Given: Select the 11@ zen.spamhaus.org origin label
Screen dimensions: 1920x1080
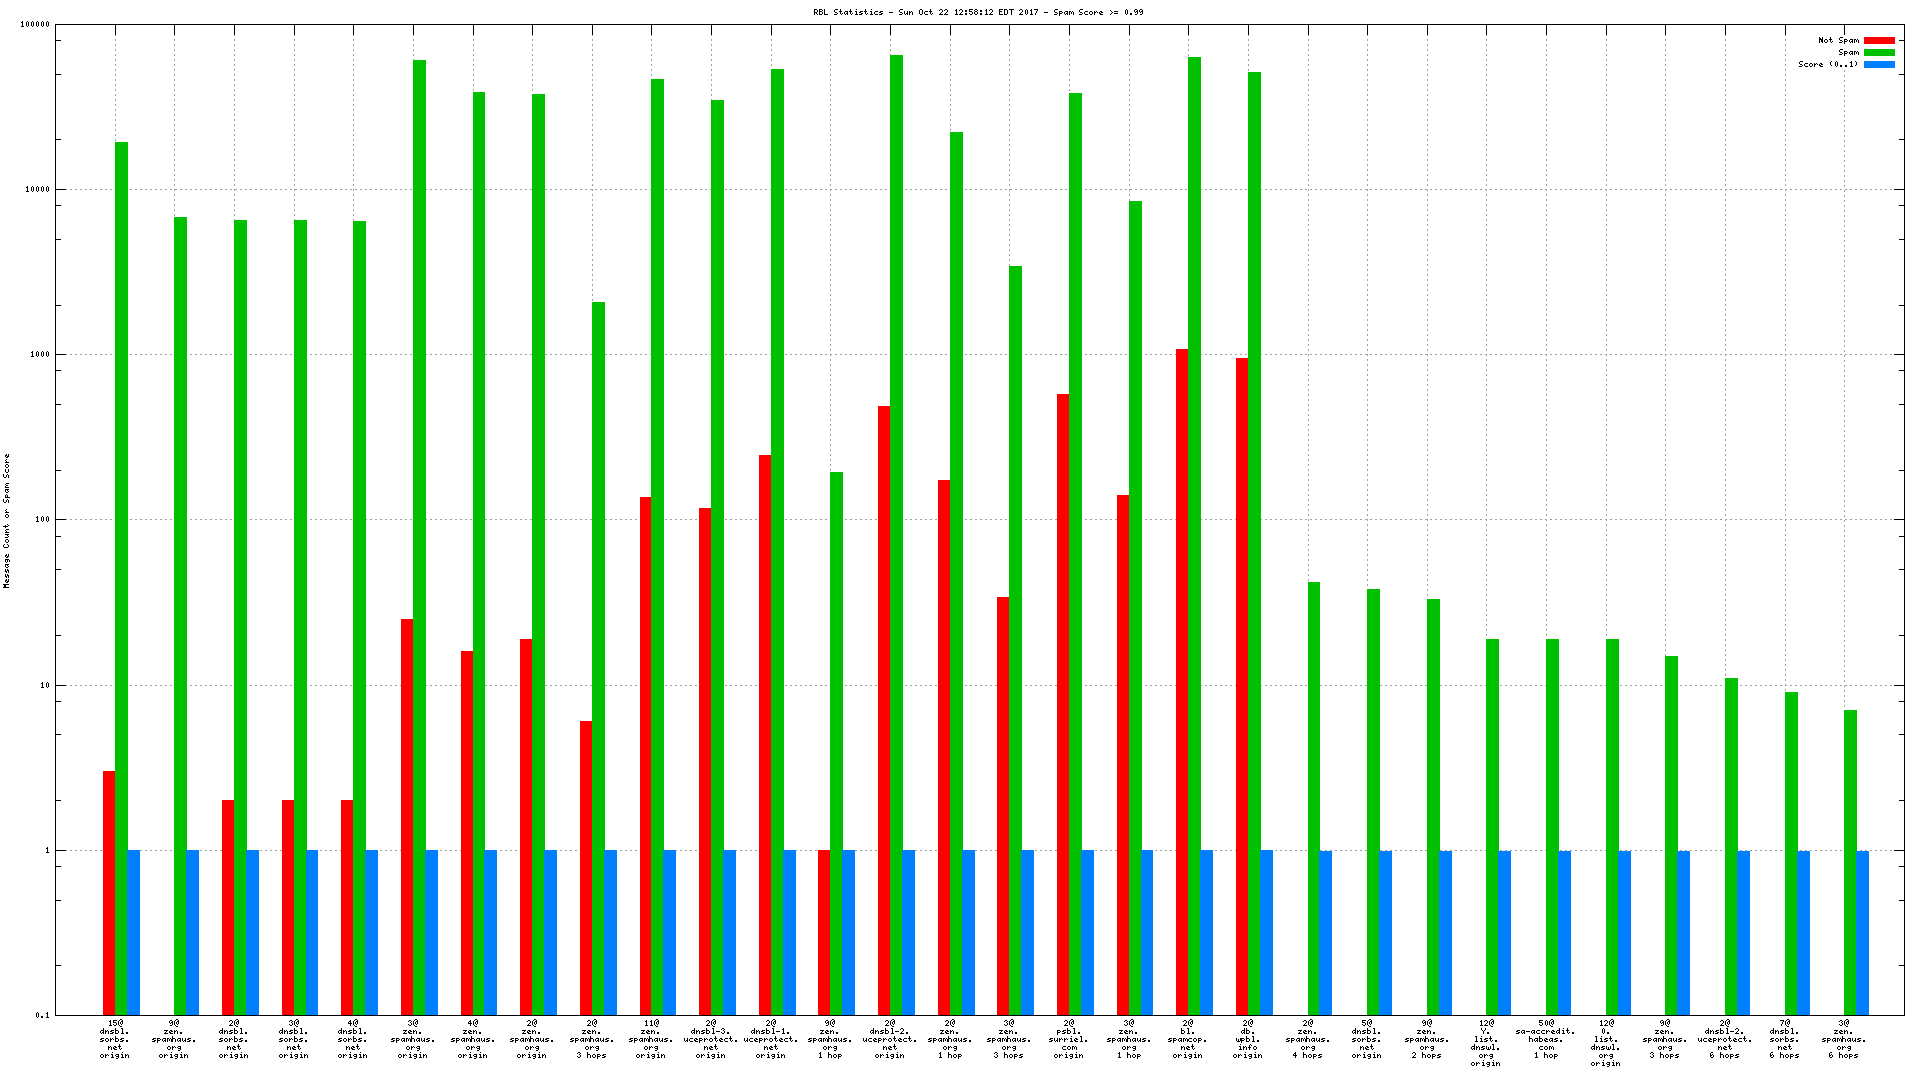Looking at the screenshot, I should tap(651, 1039).
